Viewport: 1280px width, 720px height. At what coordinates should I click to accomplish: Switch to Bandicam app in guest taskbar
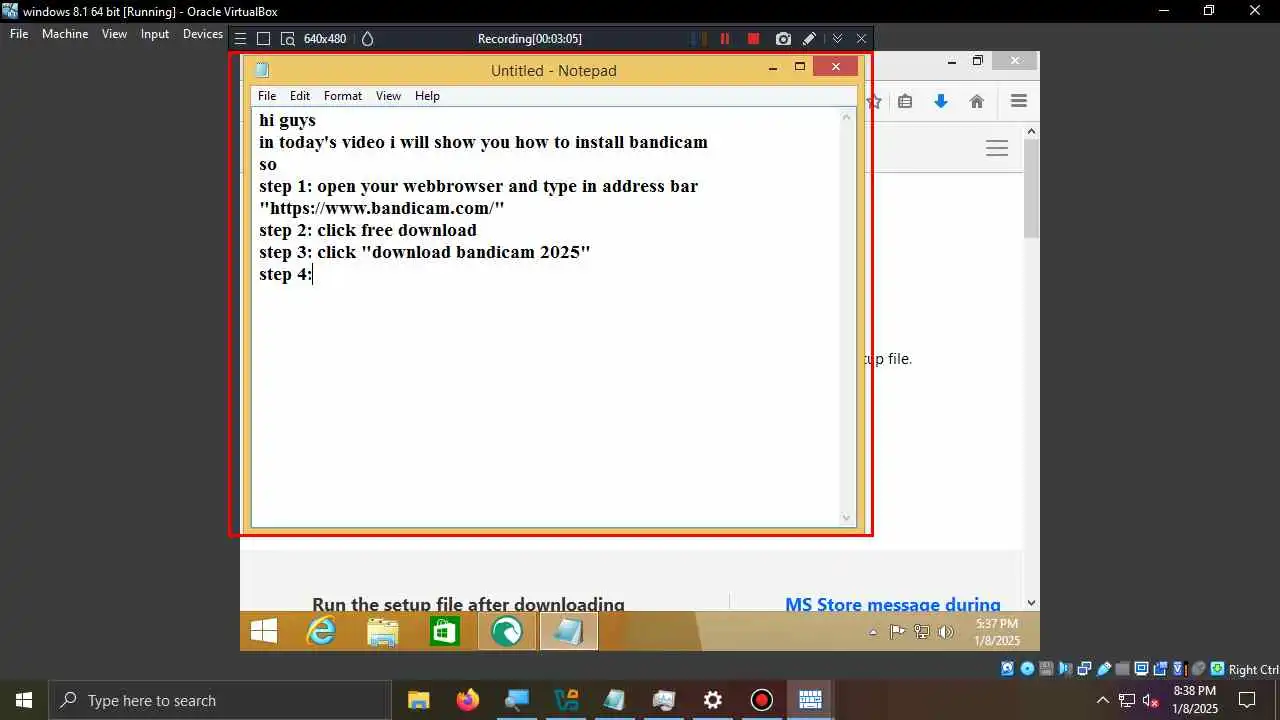click(x=507, y=631)
